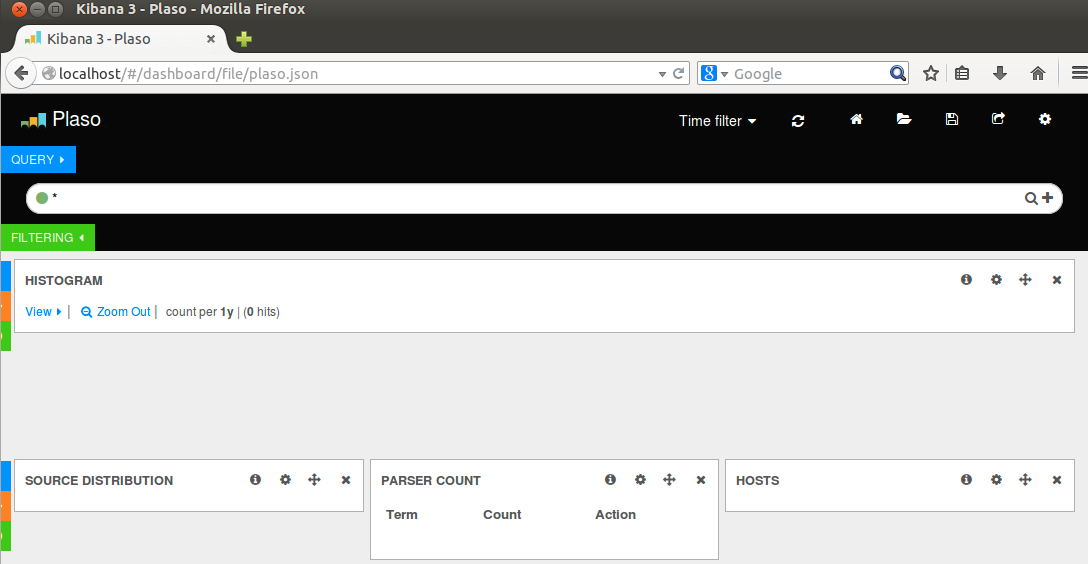Click the share dashboard icon
This screenshot has width=1088, height=564.
pos(998,119)
